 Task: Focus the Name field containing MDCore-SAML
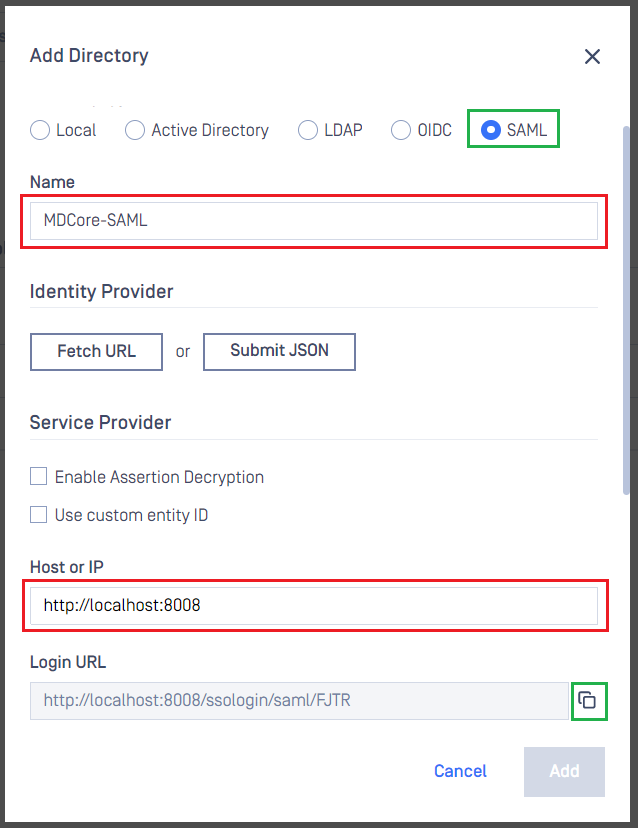(x=314, y=221)
